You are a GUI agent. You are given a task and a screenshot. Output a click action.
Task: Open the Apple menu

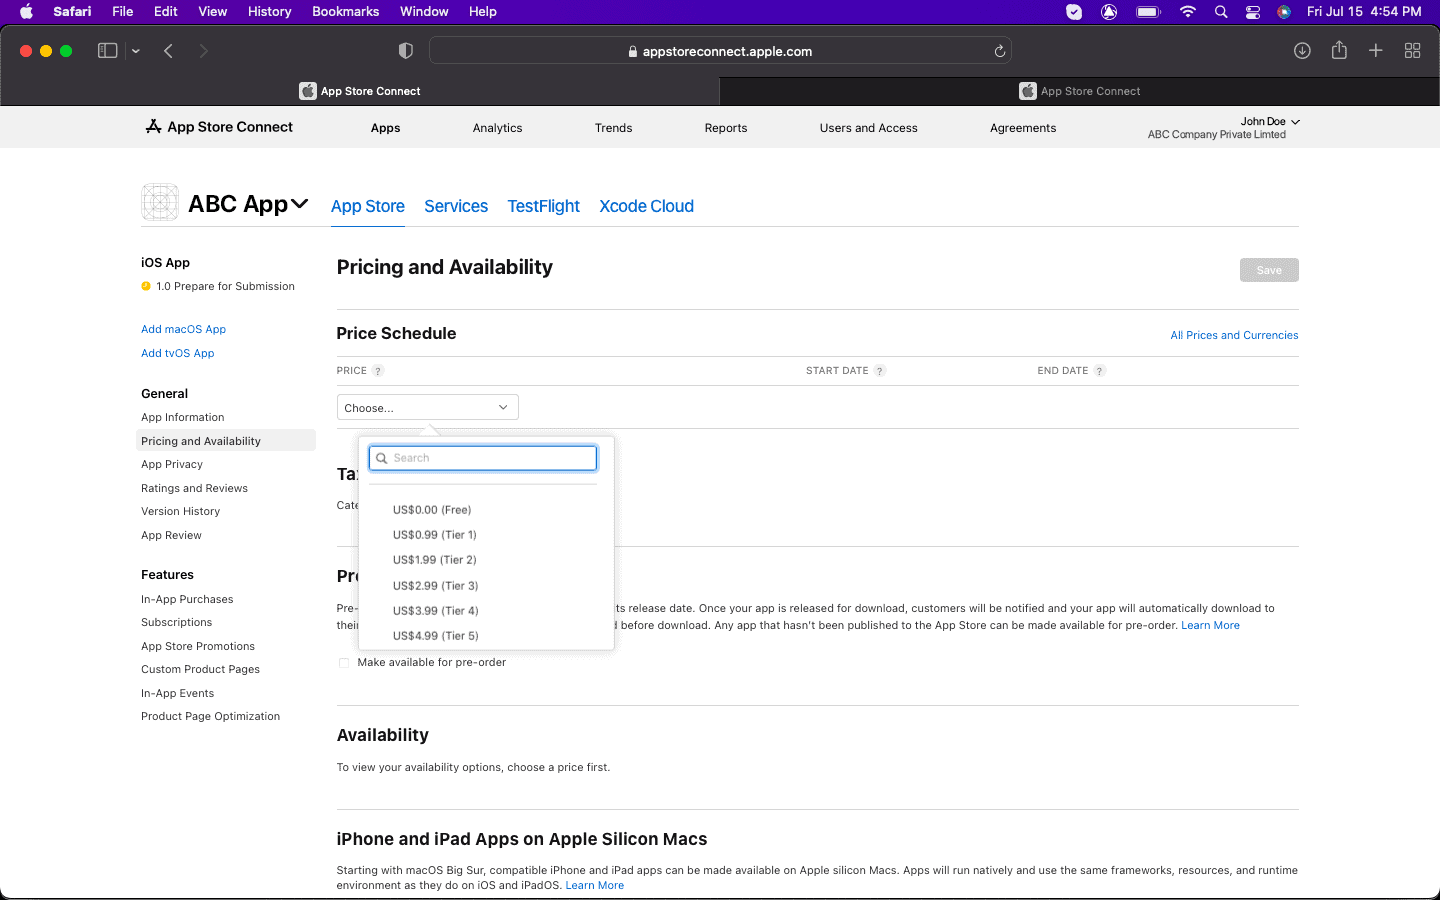pos(27,12)
